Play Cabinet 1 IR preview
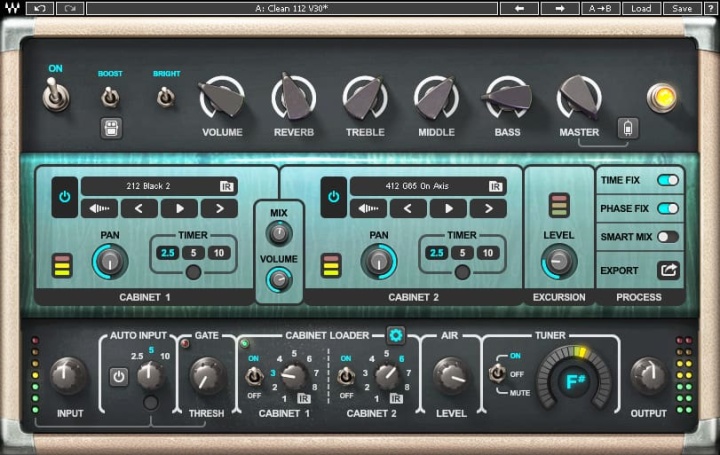Image resolution: width=720 pixels, height=455 pixels. (x=180, y=208)
